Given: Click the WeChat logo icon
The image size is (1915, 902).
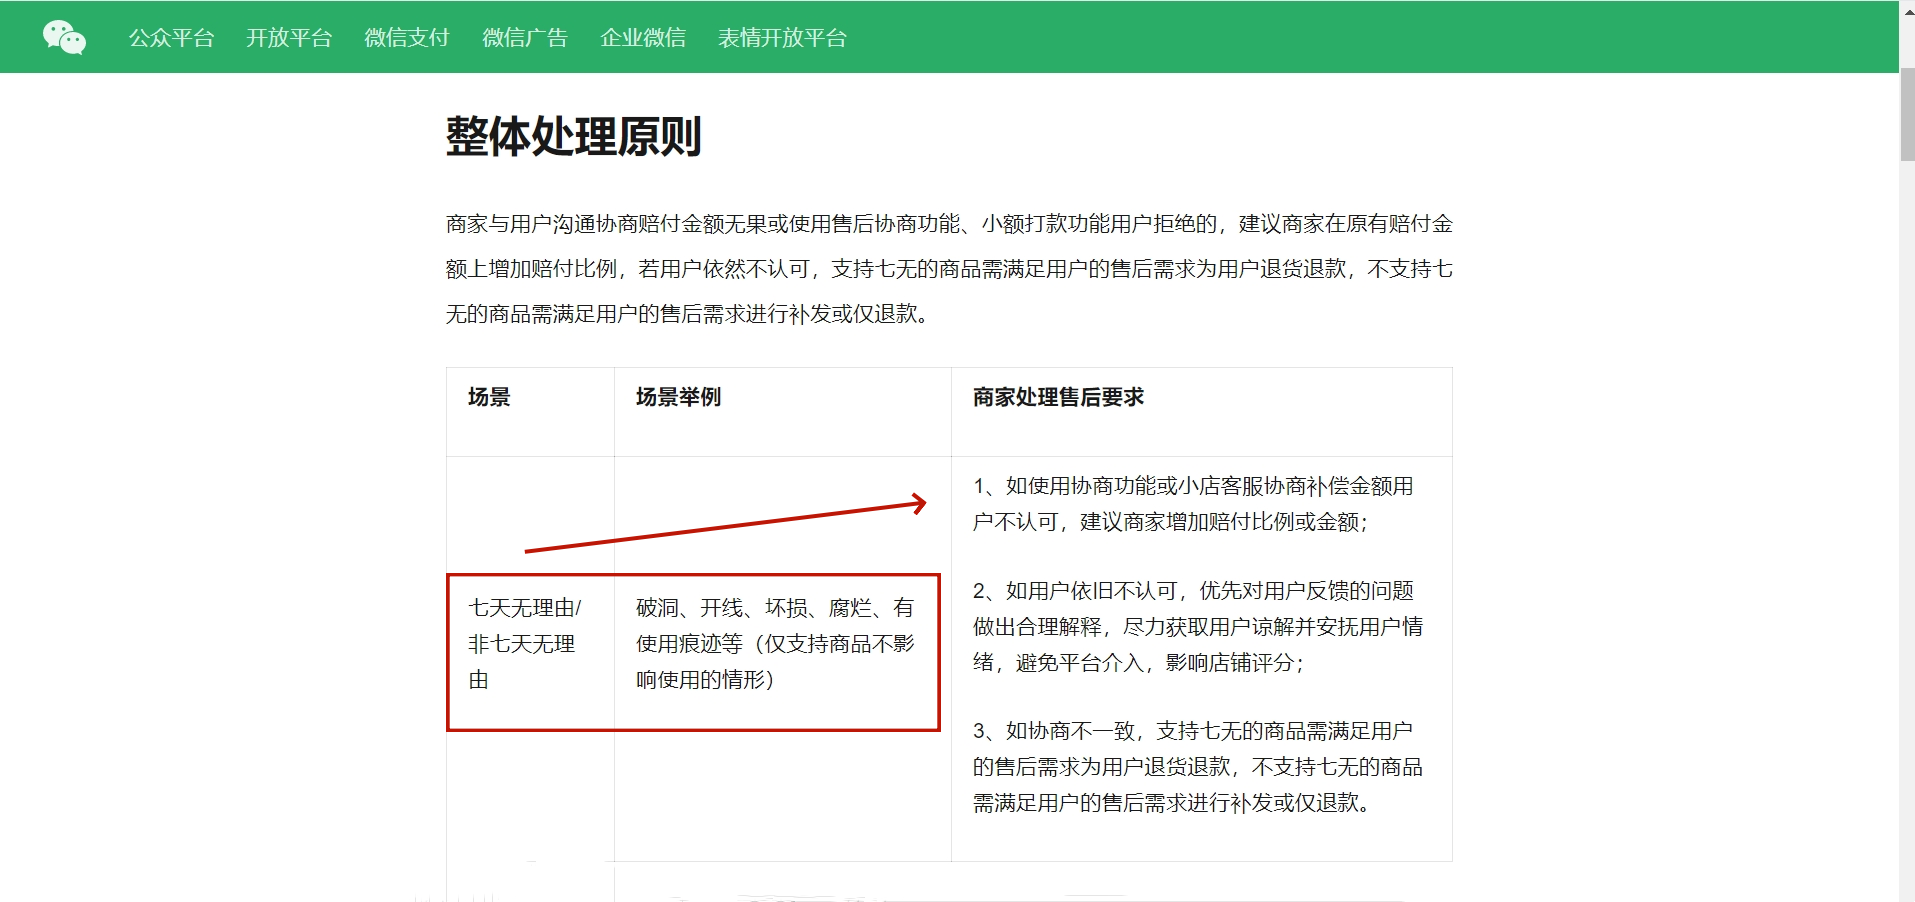Looking at the screenshot, I should [x=64, y=37].
